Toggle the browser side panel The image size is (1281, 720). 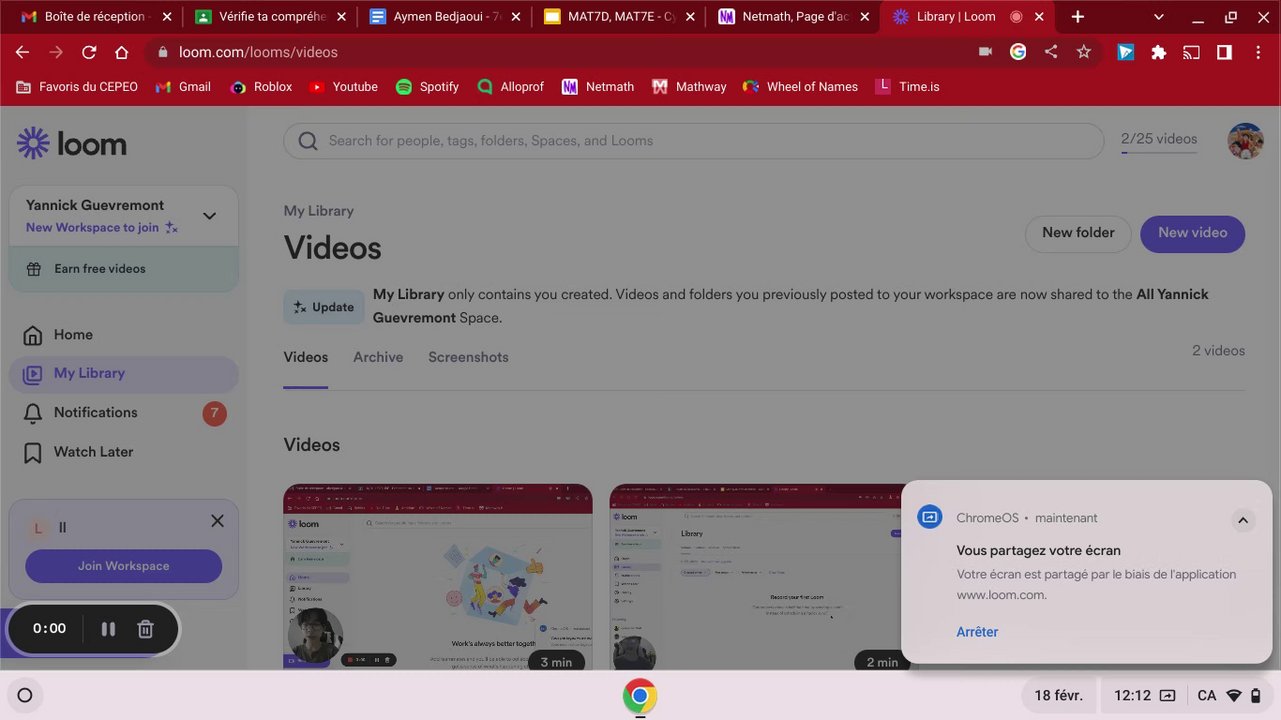(x=1224, y=52)
